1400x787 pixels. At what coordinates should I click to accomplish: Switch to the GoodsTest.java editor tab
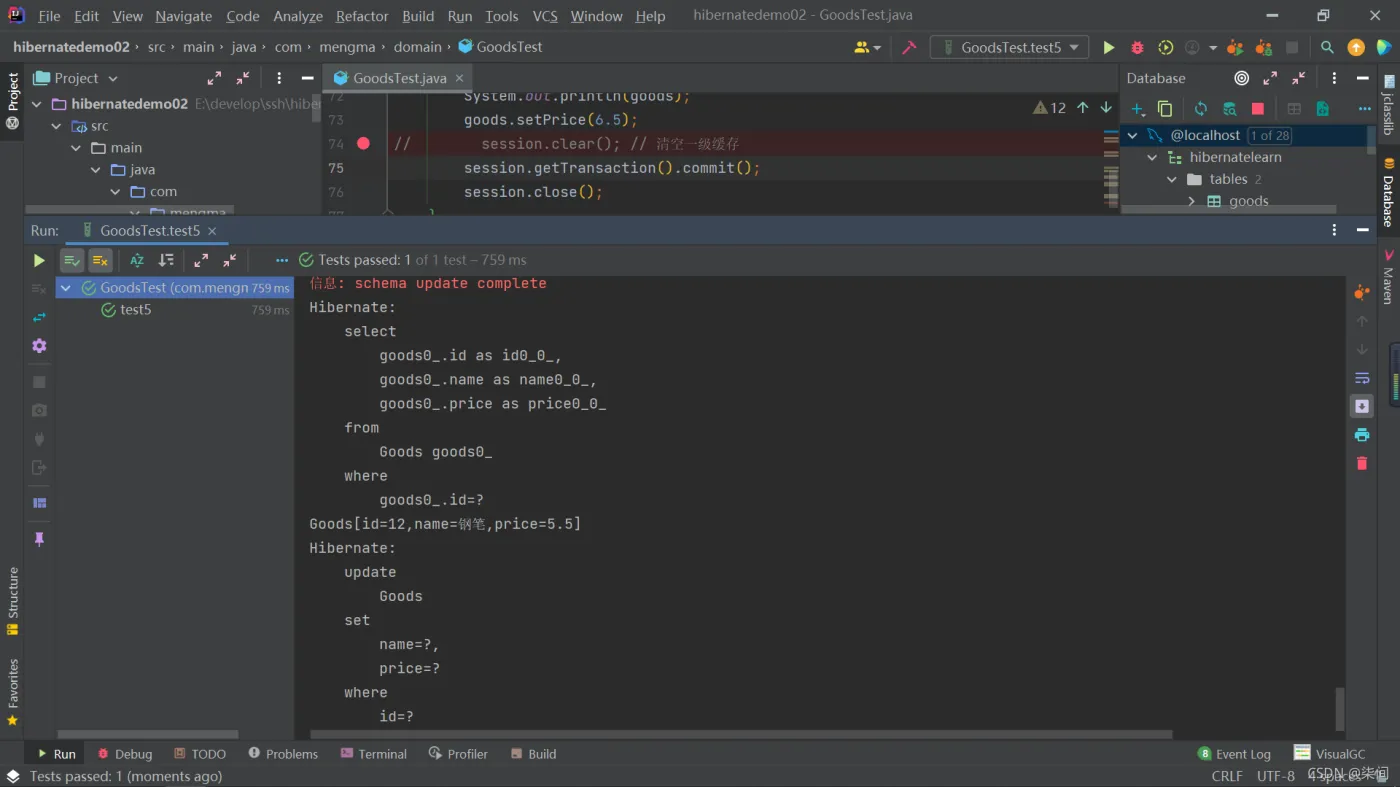pos(399,78)
